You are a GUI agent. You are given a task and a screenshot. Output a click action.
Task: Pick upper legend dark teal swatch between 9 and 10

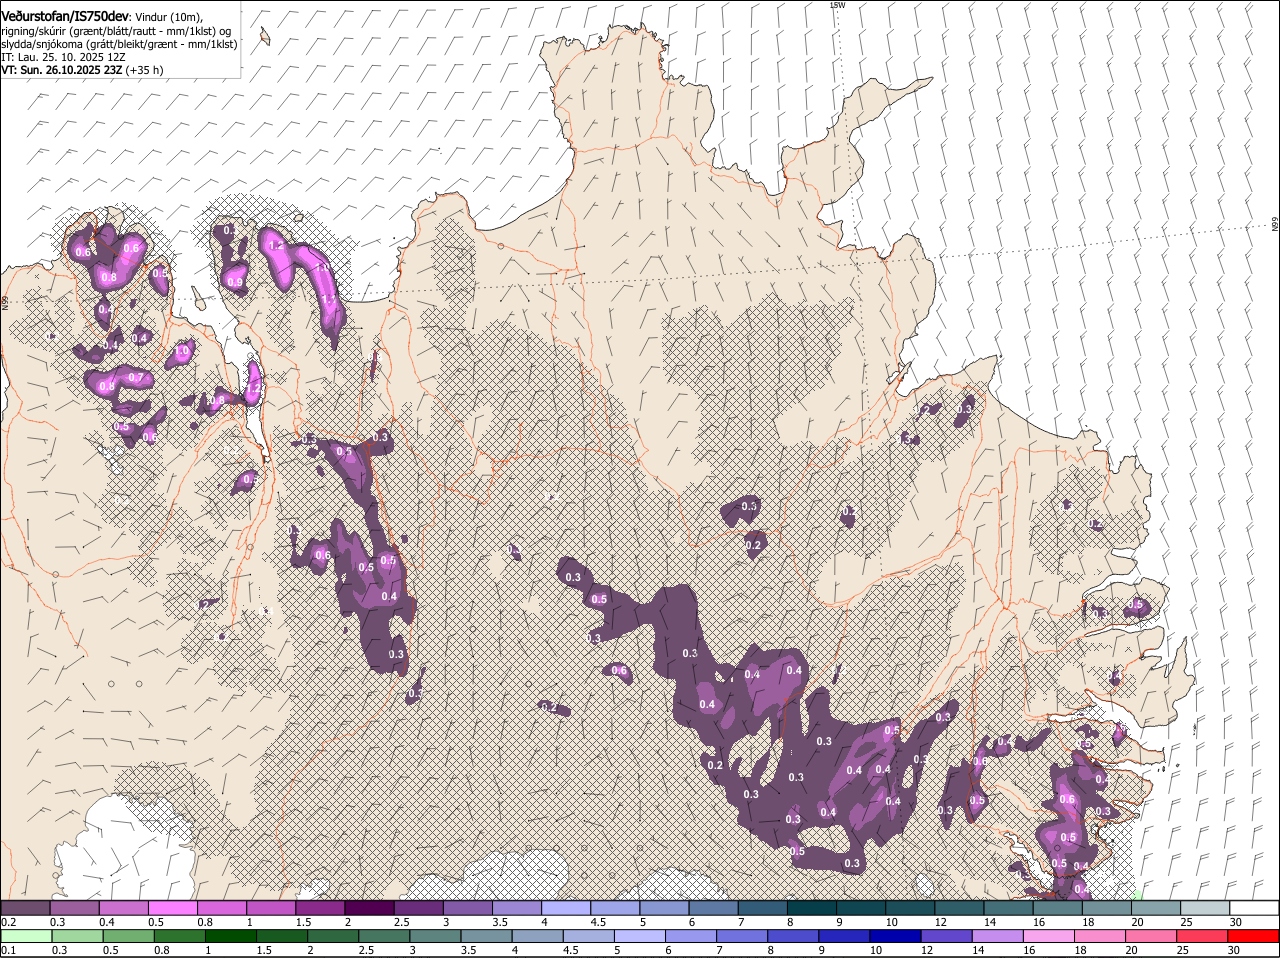coord(860,907)
